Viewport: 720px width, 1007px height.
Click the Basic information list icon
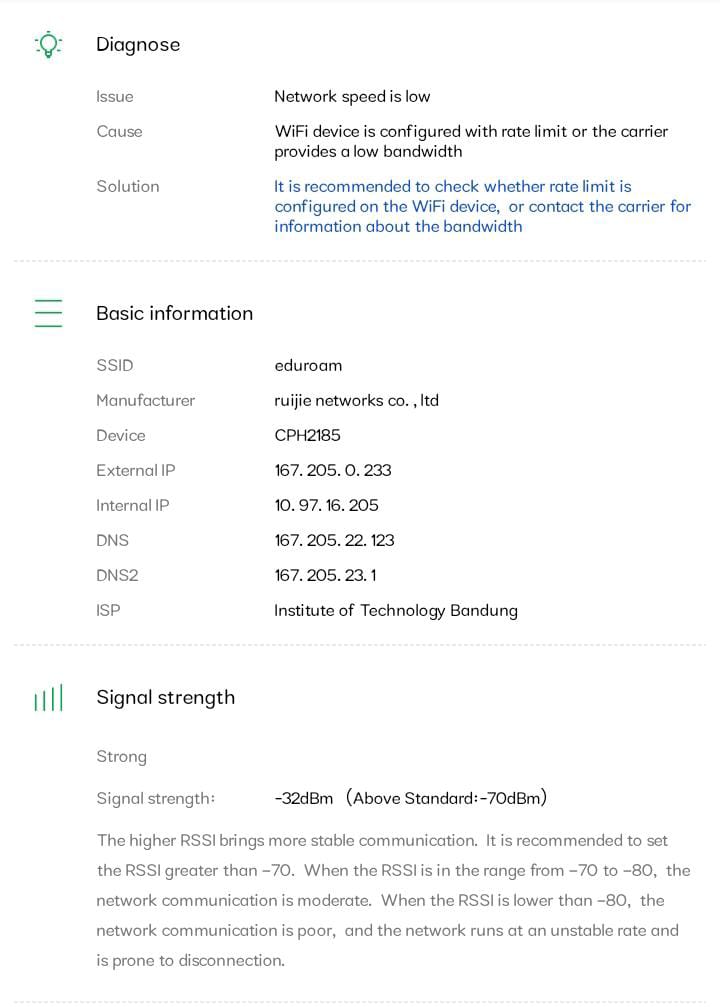click(x=48, y=313)
